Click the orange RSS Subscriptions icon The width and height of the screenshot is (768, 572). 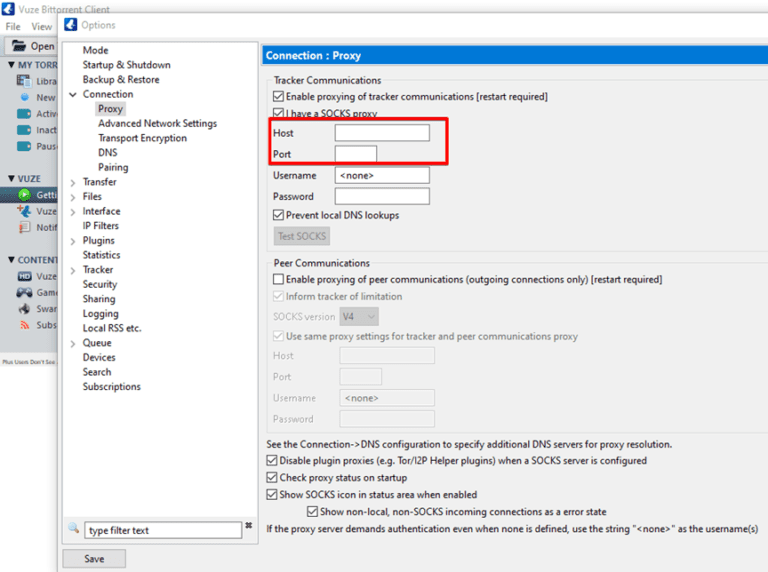(25, 324)
